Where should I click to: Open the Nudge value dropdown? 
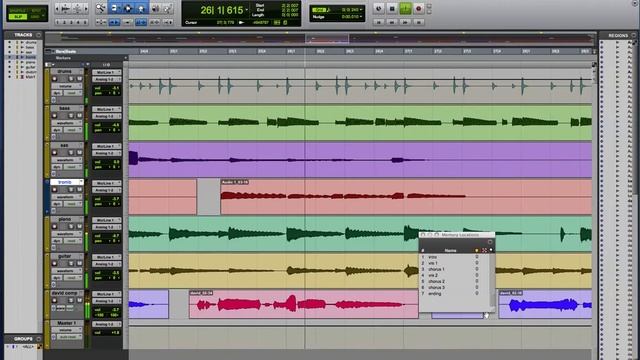pos(361,17)
